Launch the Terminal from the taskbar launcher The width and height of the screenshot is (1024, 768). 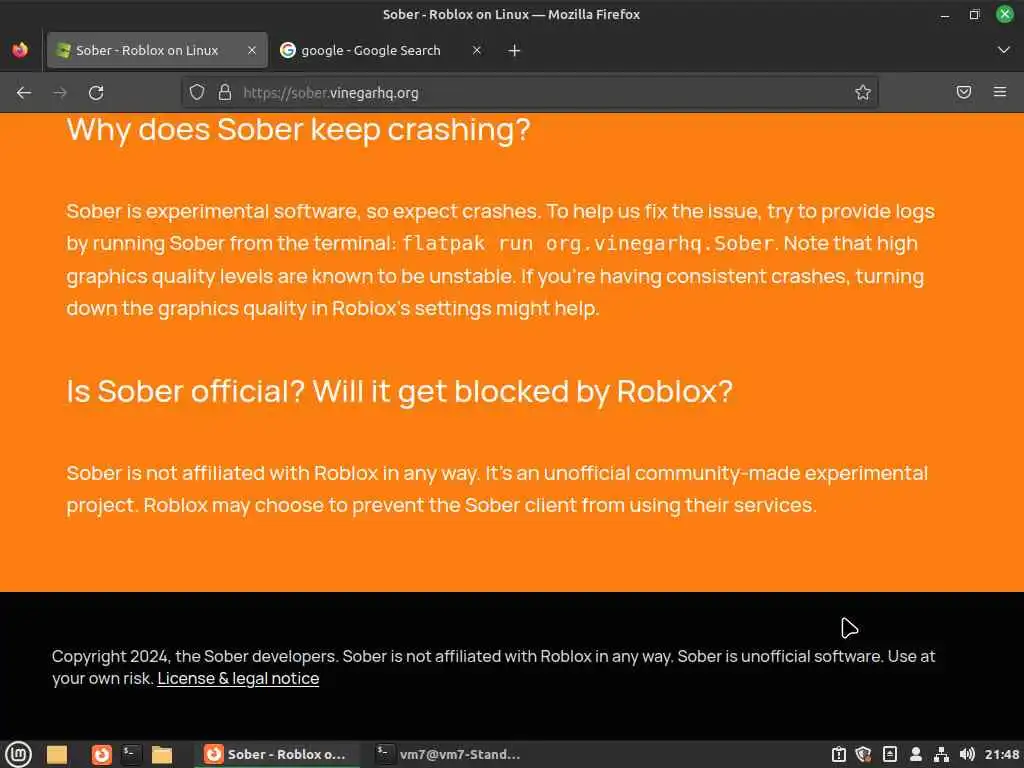coord(131,754)
